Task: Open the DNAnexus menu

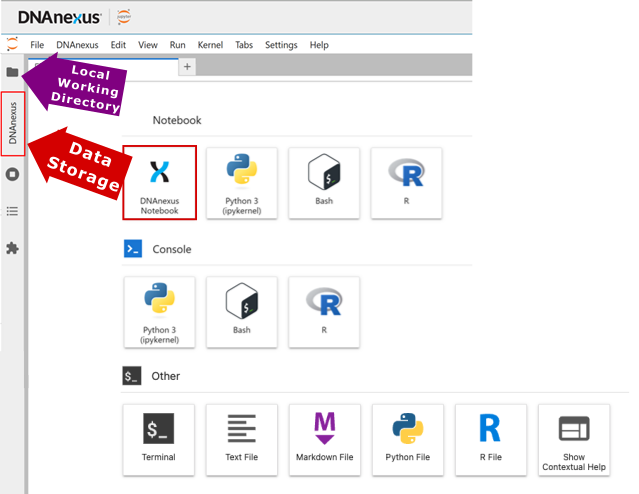Action: click(x=77, y=45)
